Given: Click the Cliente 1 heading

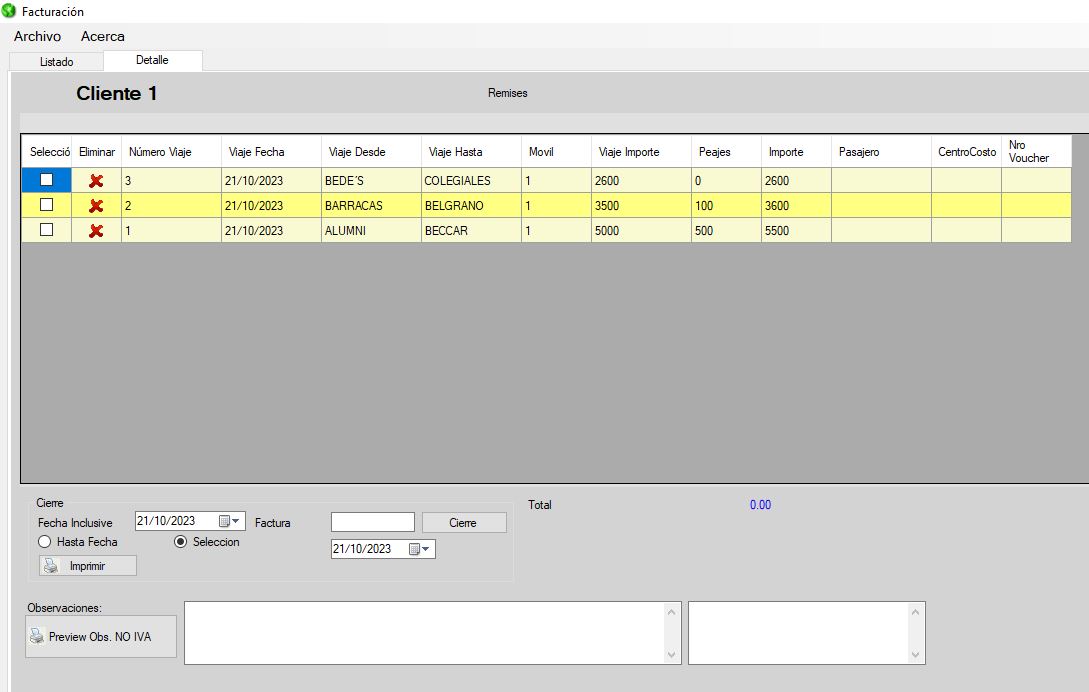Looking at the screenshot, I should click(117, 93).
